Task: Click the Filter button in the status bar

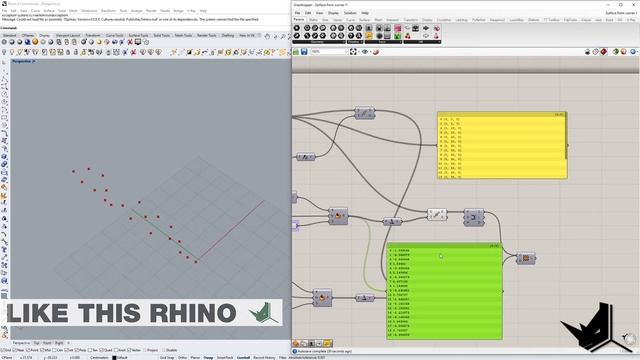Action: pos(282,358)
